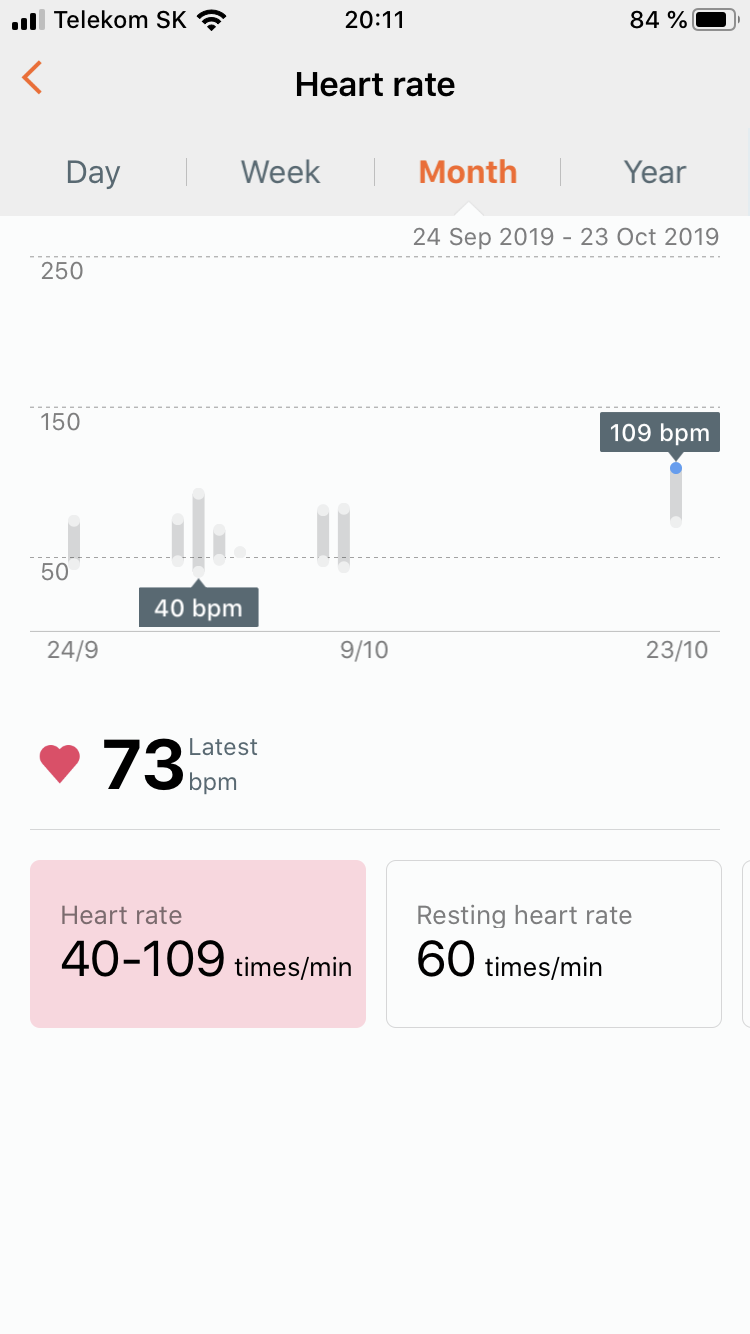
Task: Select the Month tab
Action: pos(468,172)
